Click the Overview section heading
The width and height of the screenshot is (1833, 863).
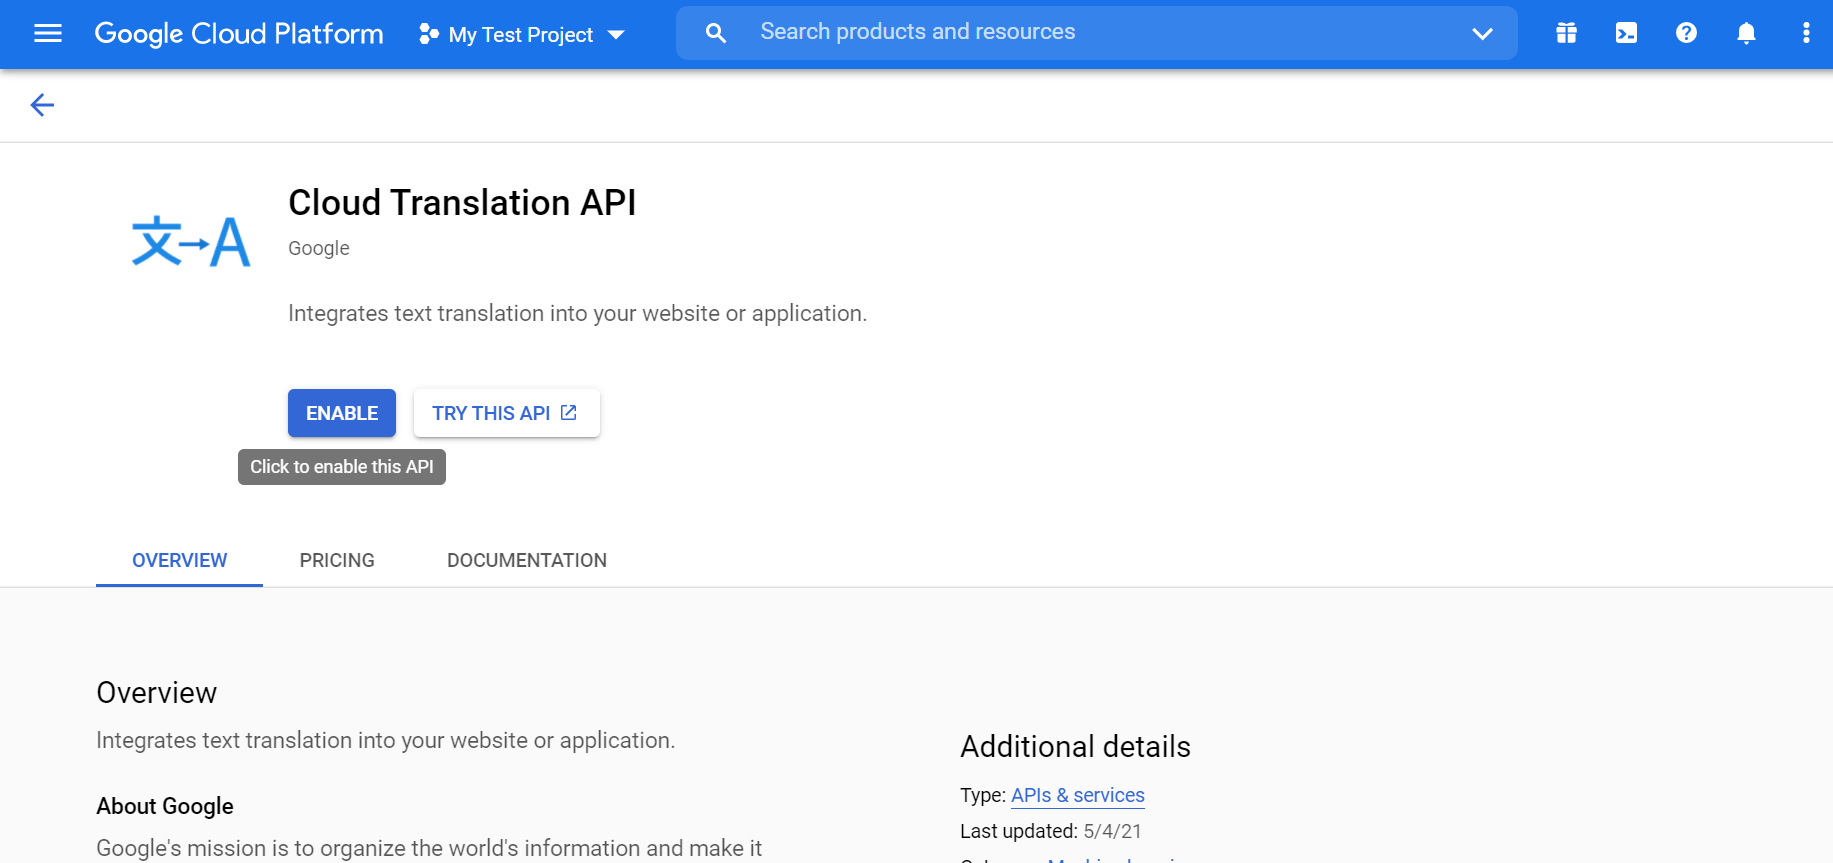(157, 692)
